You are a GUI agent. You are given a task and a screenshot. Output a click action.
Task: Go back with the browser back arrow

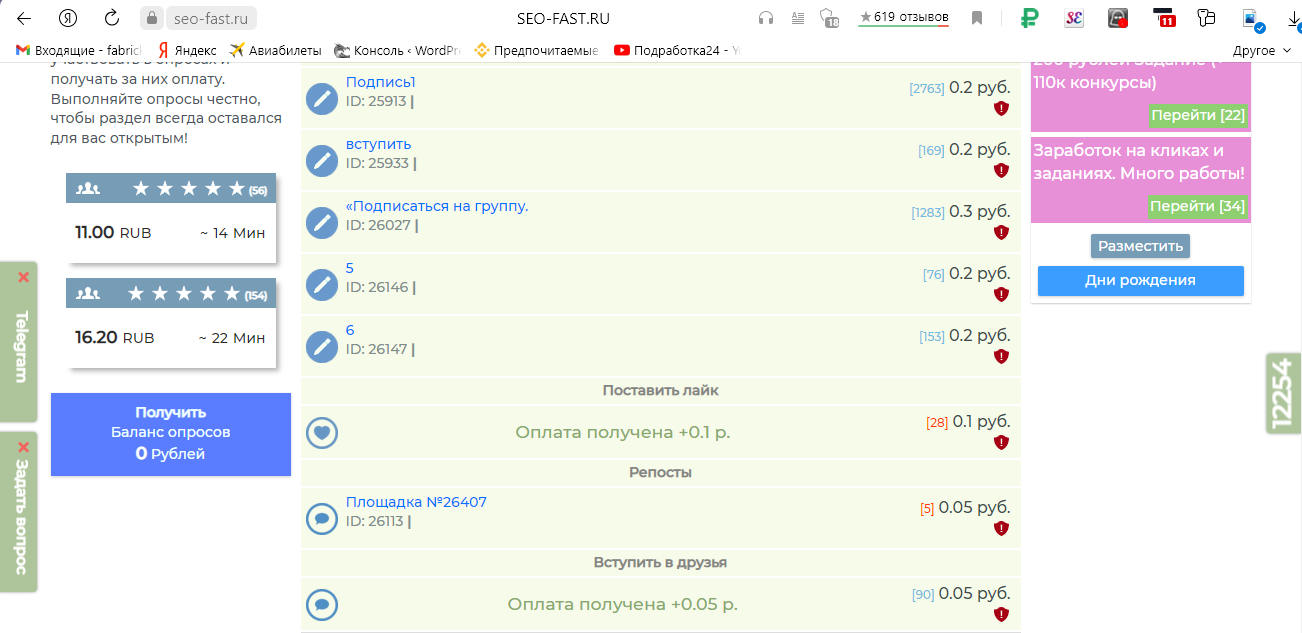coord(24,18)
